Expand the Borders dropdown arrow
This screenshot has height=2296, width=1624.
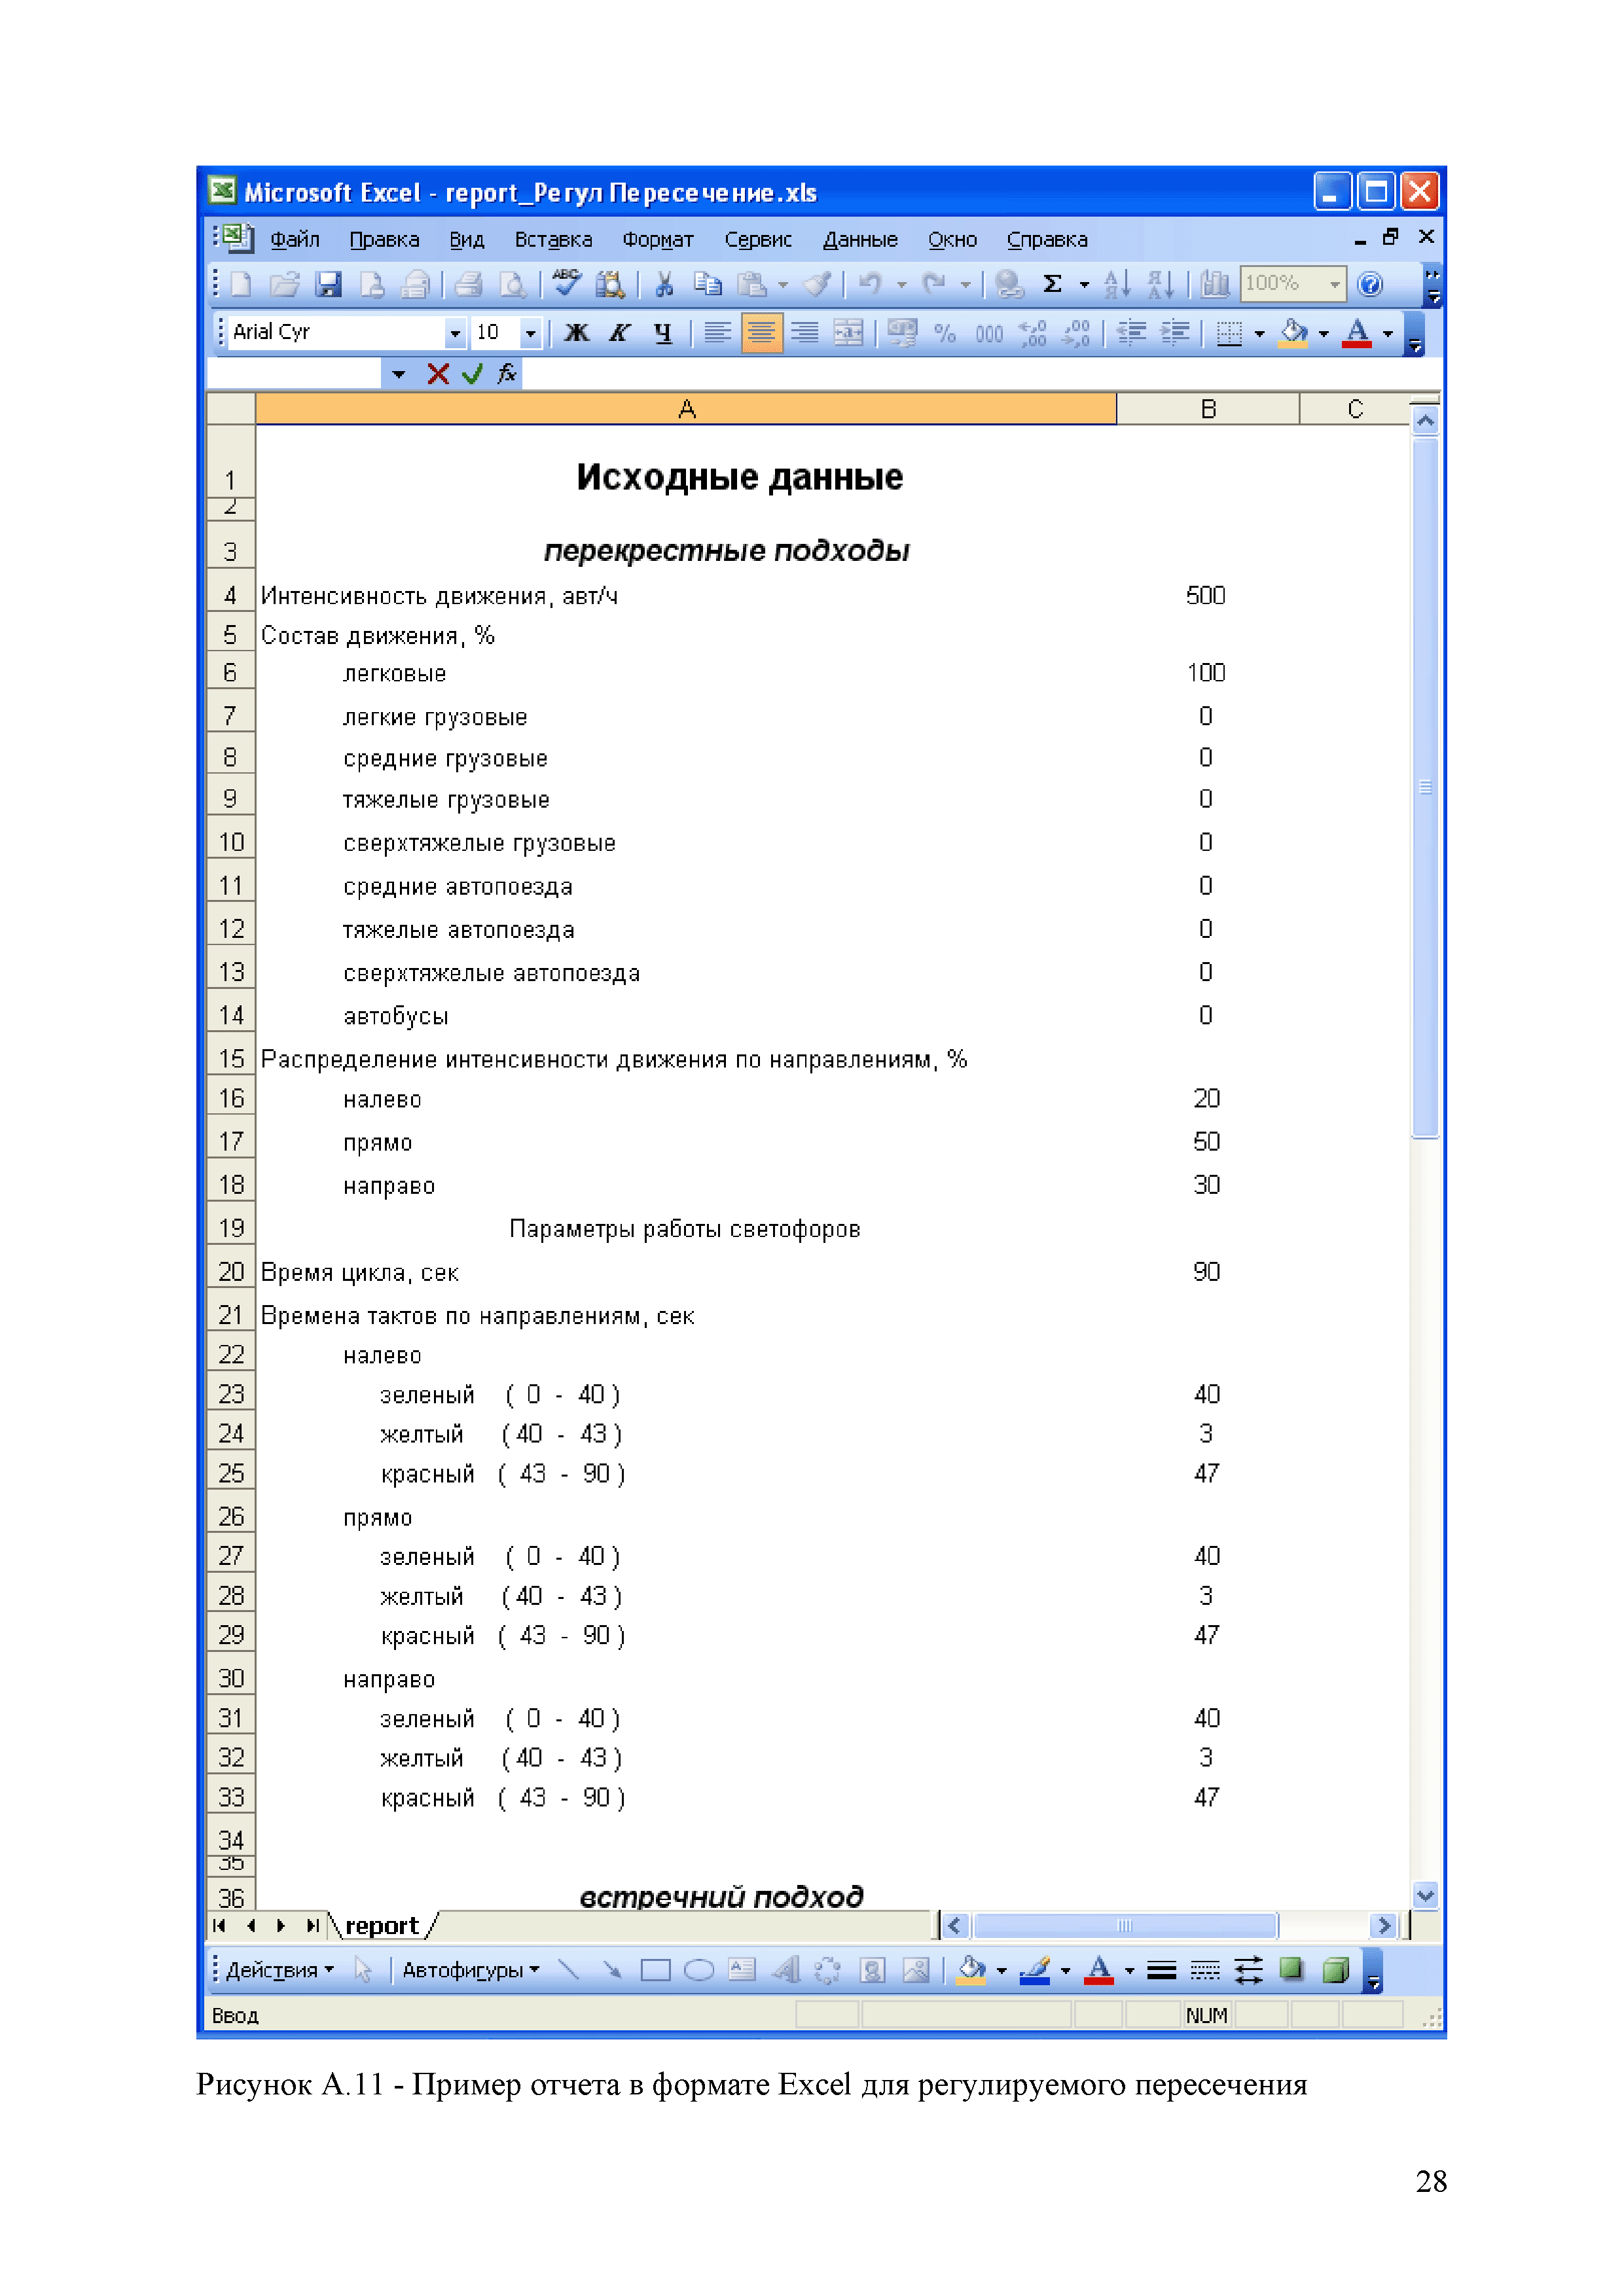(x=1259, y=333)
